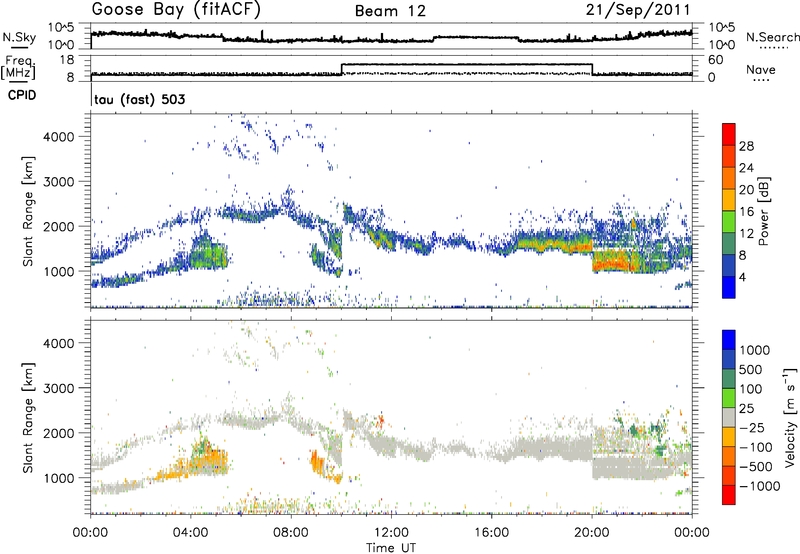Click the "N.Search" legend label
The image size is (800, 554).
tap(772, 37)
